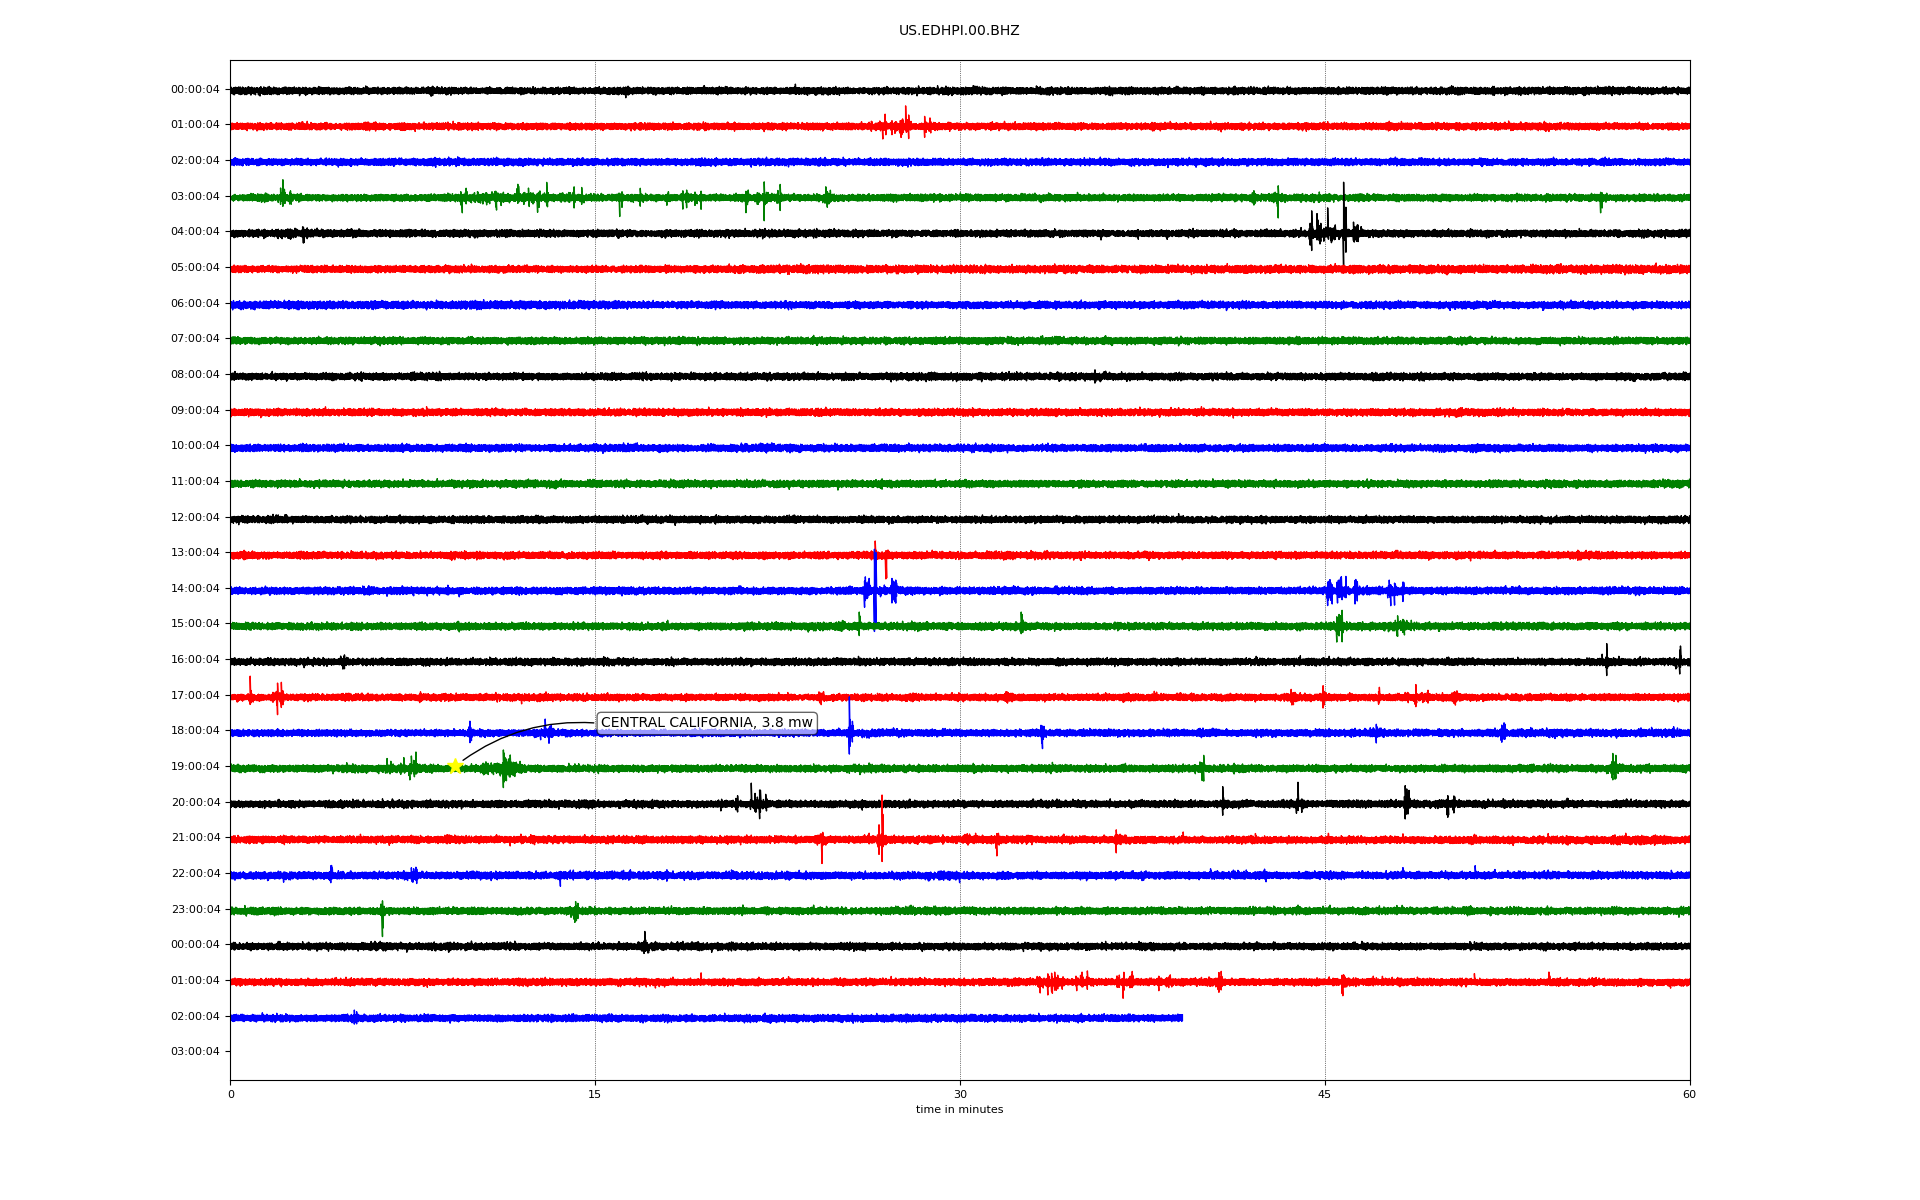Select the 21:00:04 trace label

coord(195,838)
